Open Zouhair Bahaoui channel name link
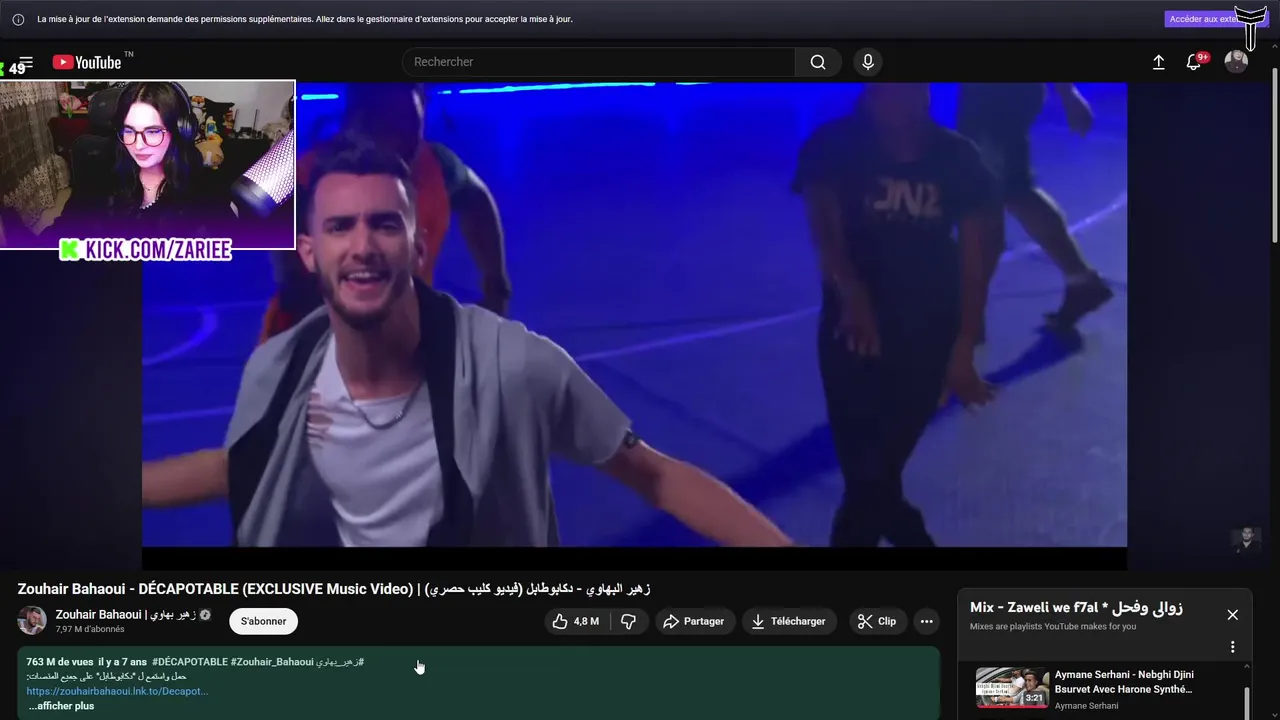The height and width of the screenshot is (720, 1280). (125, 614)
